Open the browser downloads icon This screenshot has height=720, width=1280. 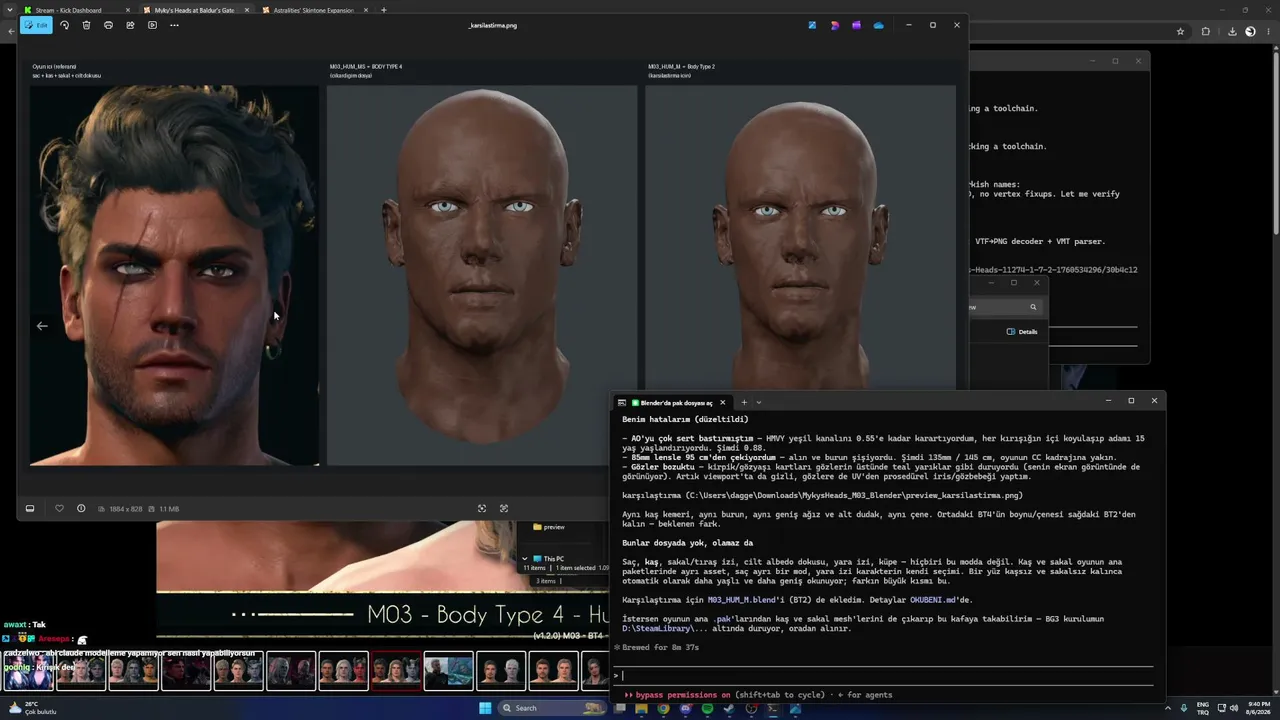[1232, 32]
